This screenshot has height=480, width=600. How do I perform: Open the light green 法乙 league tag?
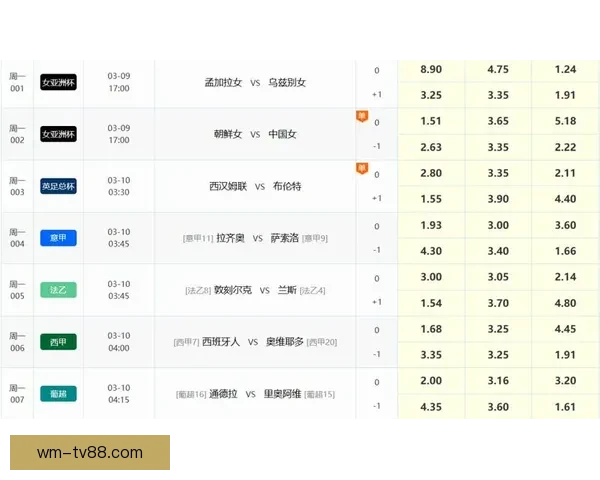[59, 290]
